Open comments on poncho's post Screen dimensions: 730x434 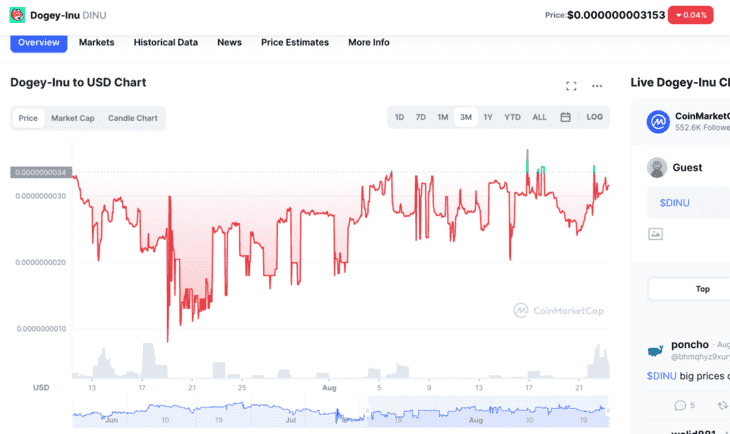pos(680,405)
